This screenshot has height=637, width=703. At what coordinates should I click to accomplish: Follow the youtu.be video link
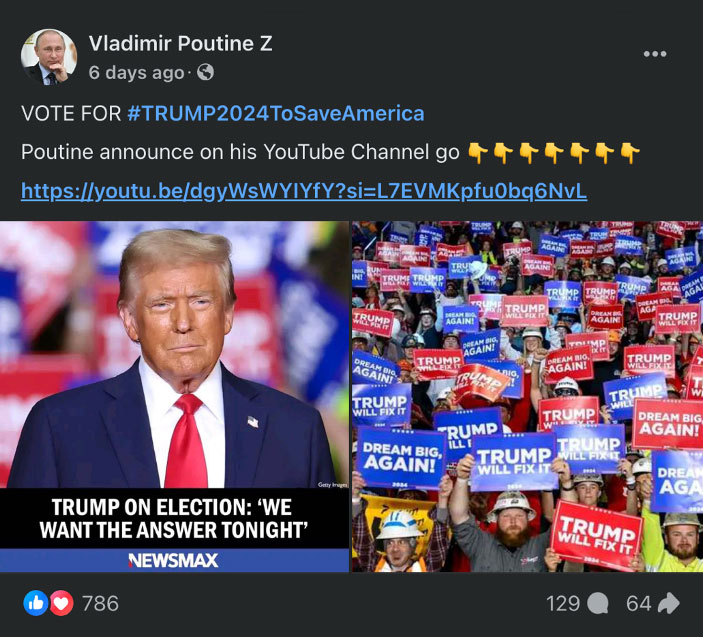coord(303,190)
